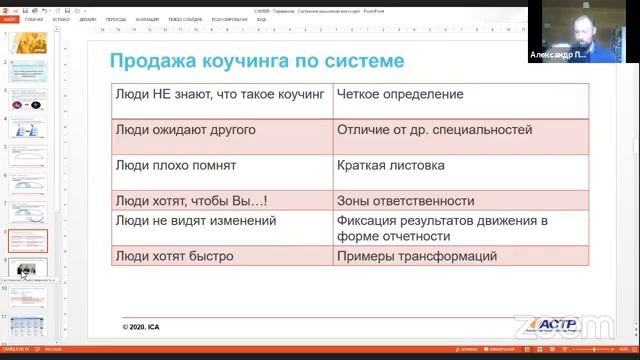Click the Save icon in quick access toolbar

[x=25, y=11]
